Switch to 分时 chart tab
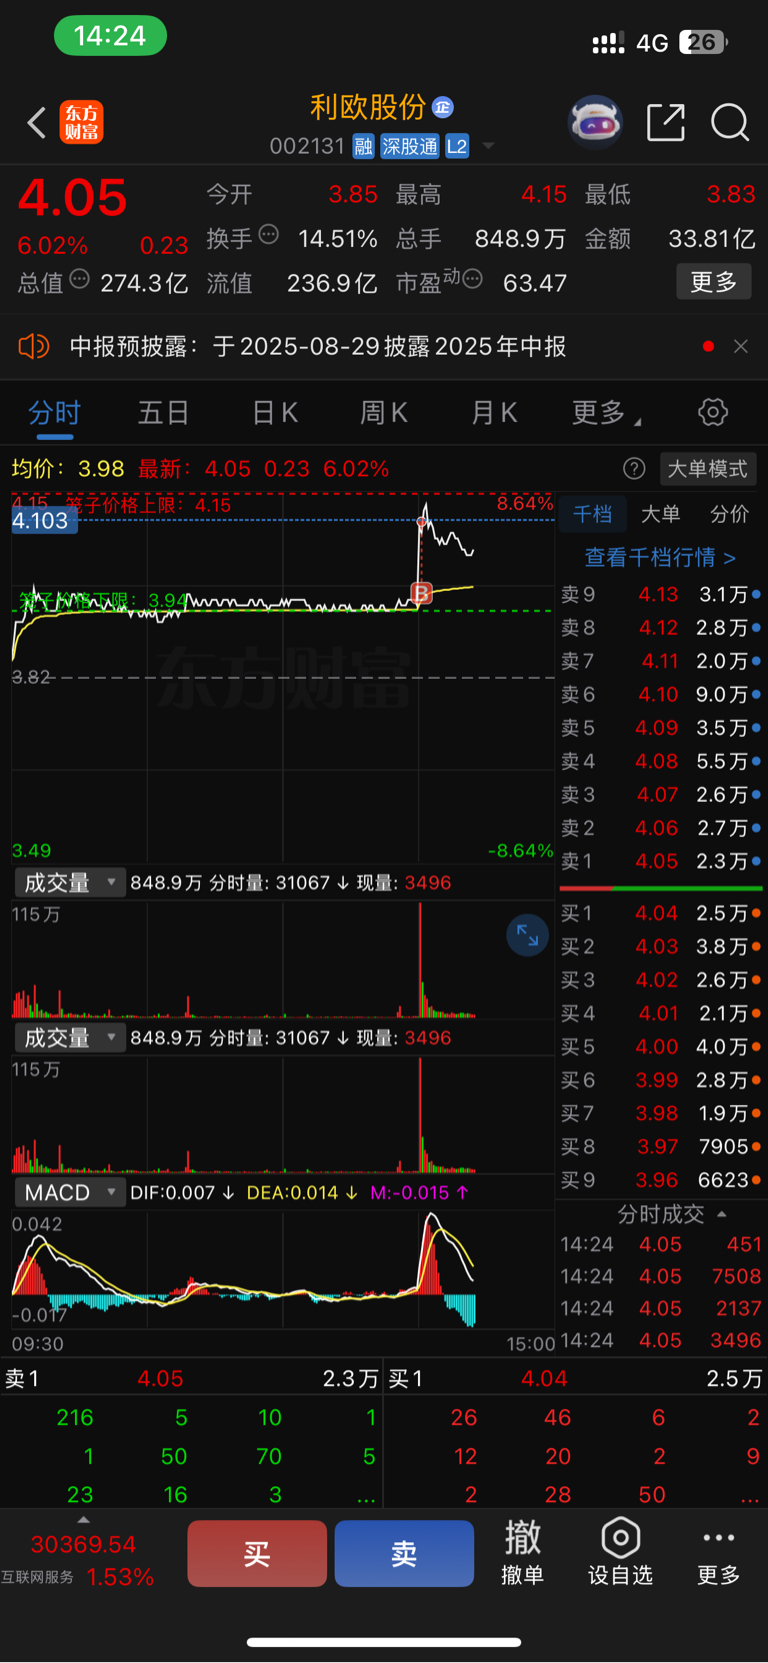Screen dimensions: 768x1663 pyautogui.click(x=54, y=412)
